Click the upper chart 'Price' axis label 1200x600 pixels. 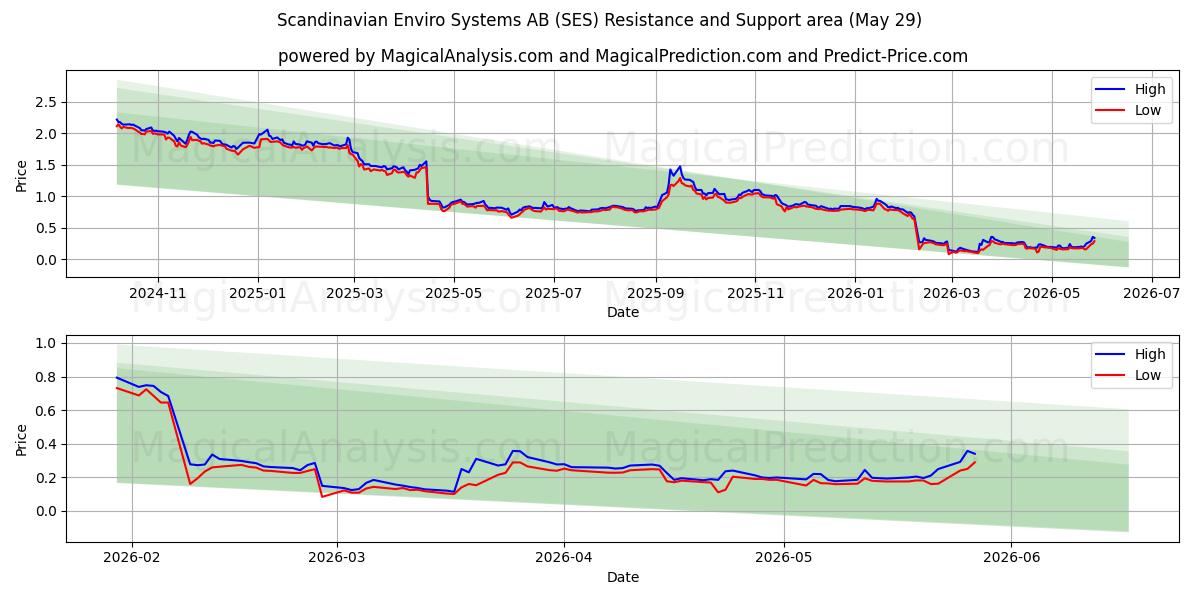point(23,174)
